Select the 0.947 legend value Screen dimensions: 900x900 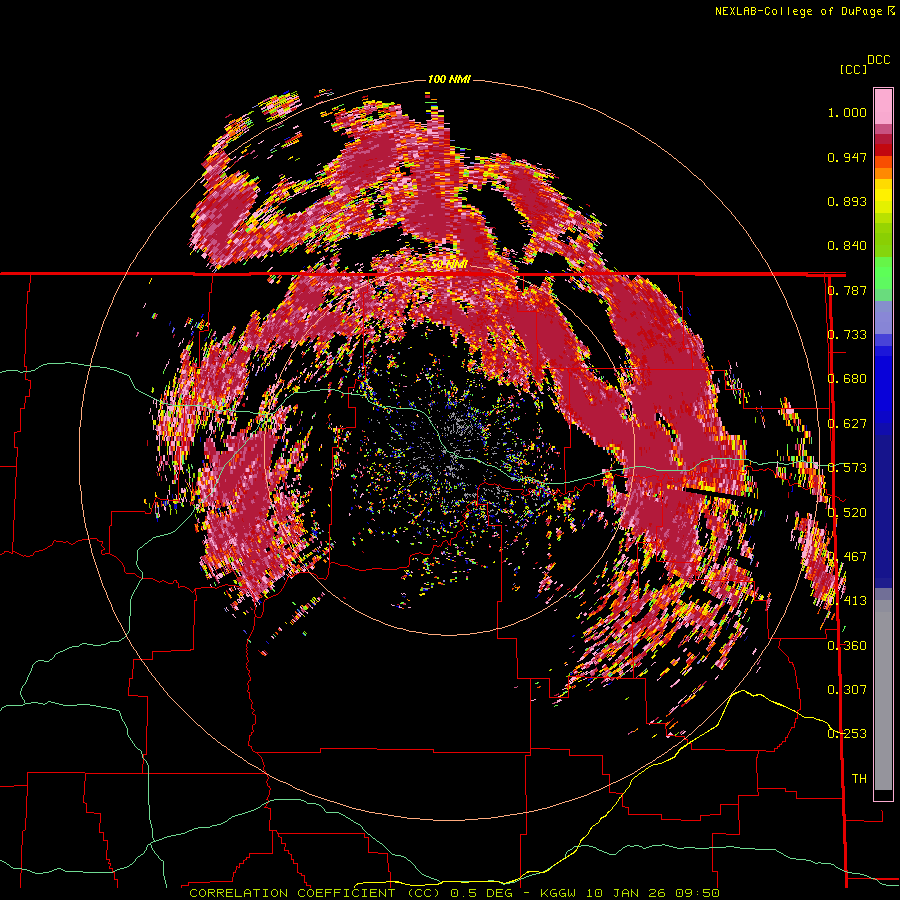[847, 157]
